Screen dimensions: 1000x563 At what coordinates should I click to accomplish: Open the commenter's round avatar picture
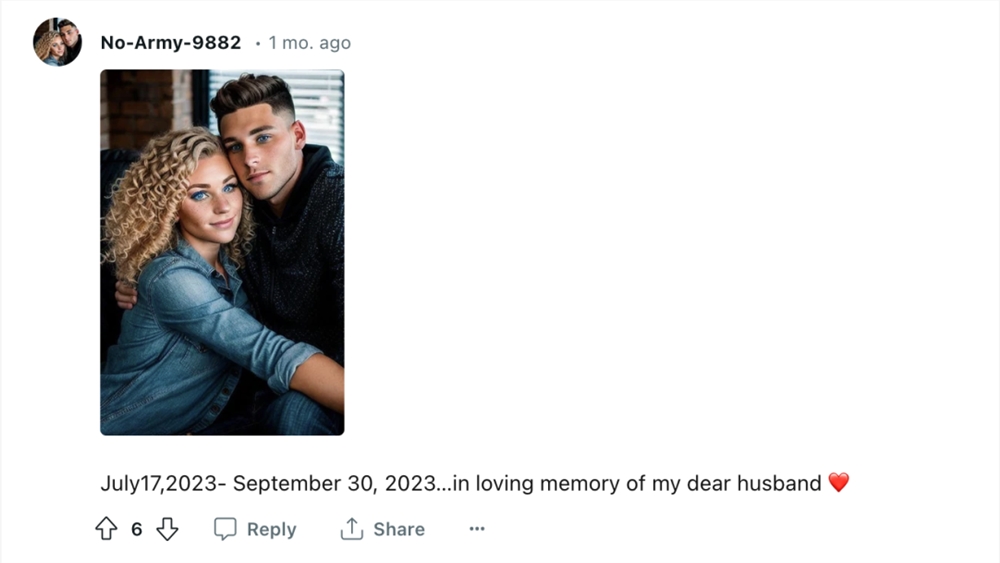57,42
